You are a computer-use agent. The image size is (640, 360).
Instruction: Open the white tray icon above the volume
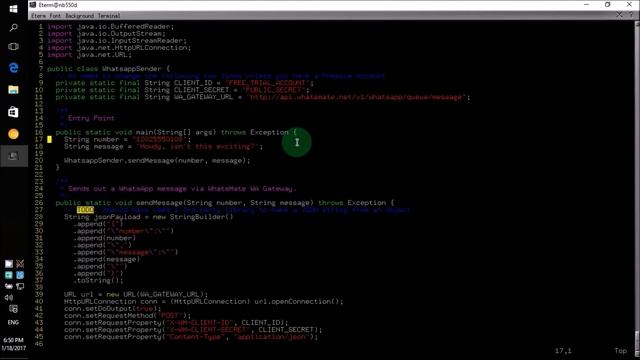point(9,264)
